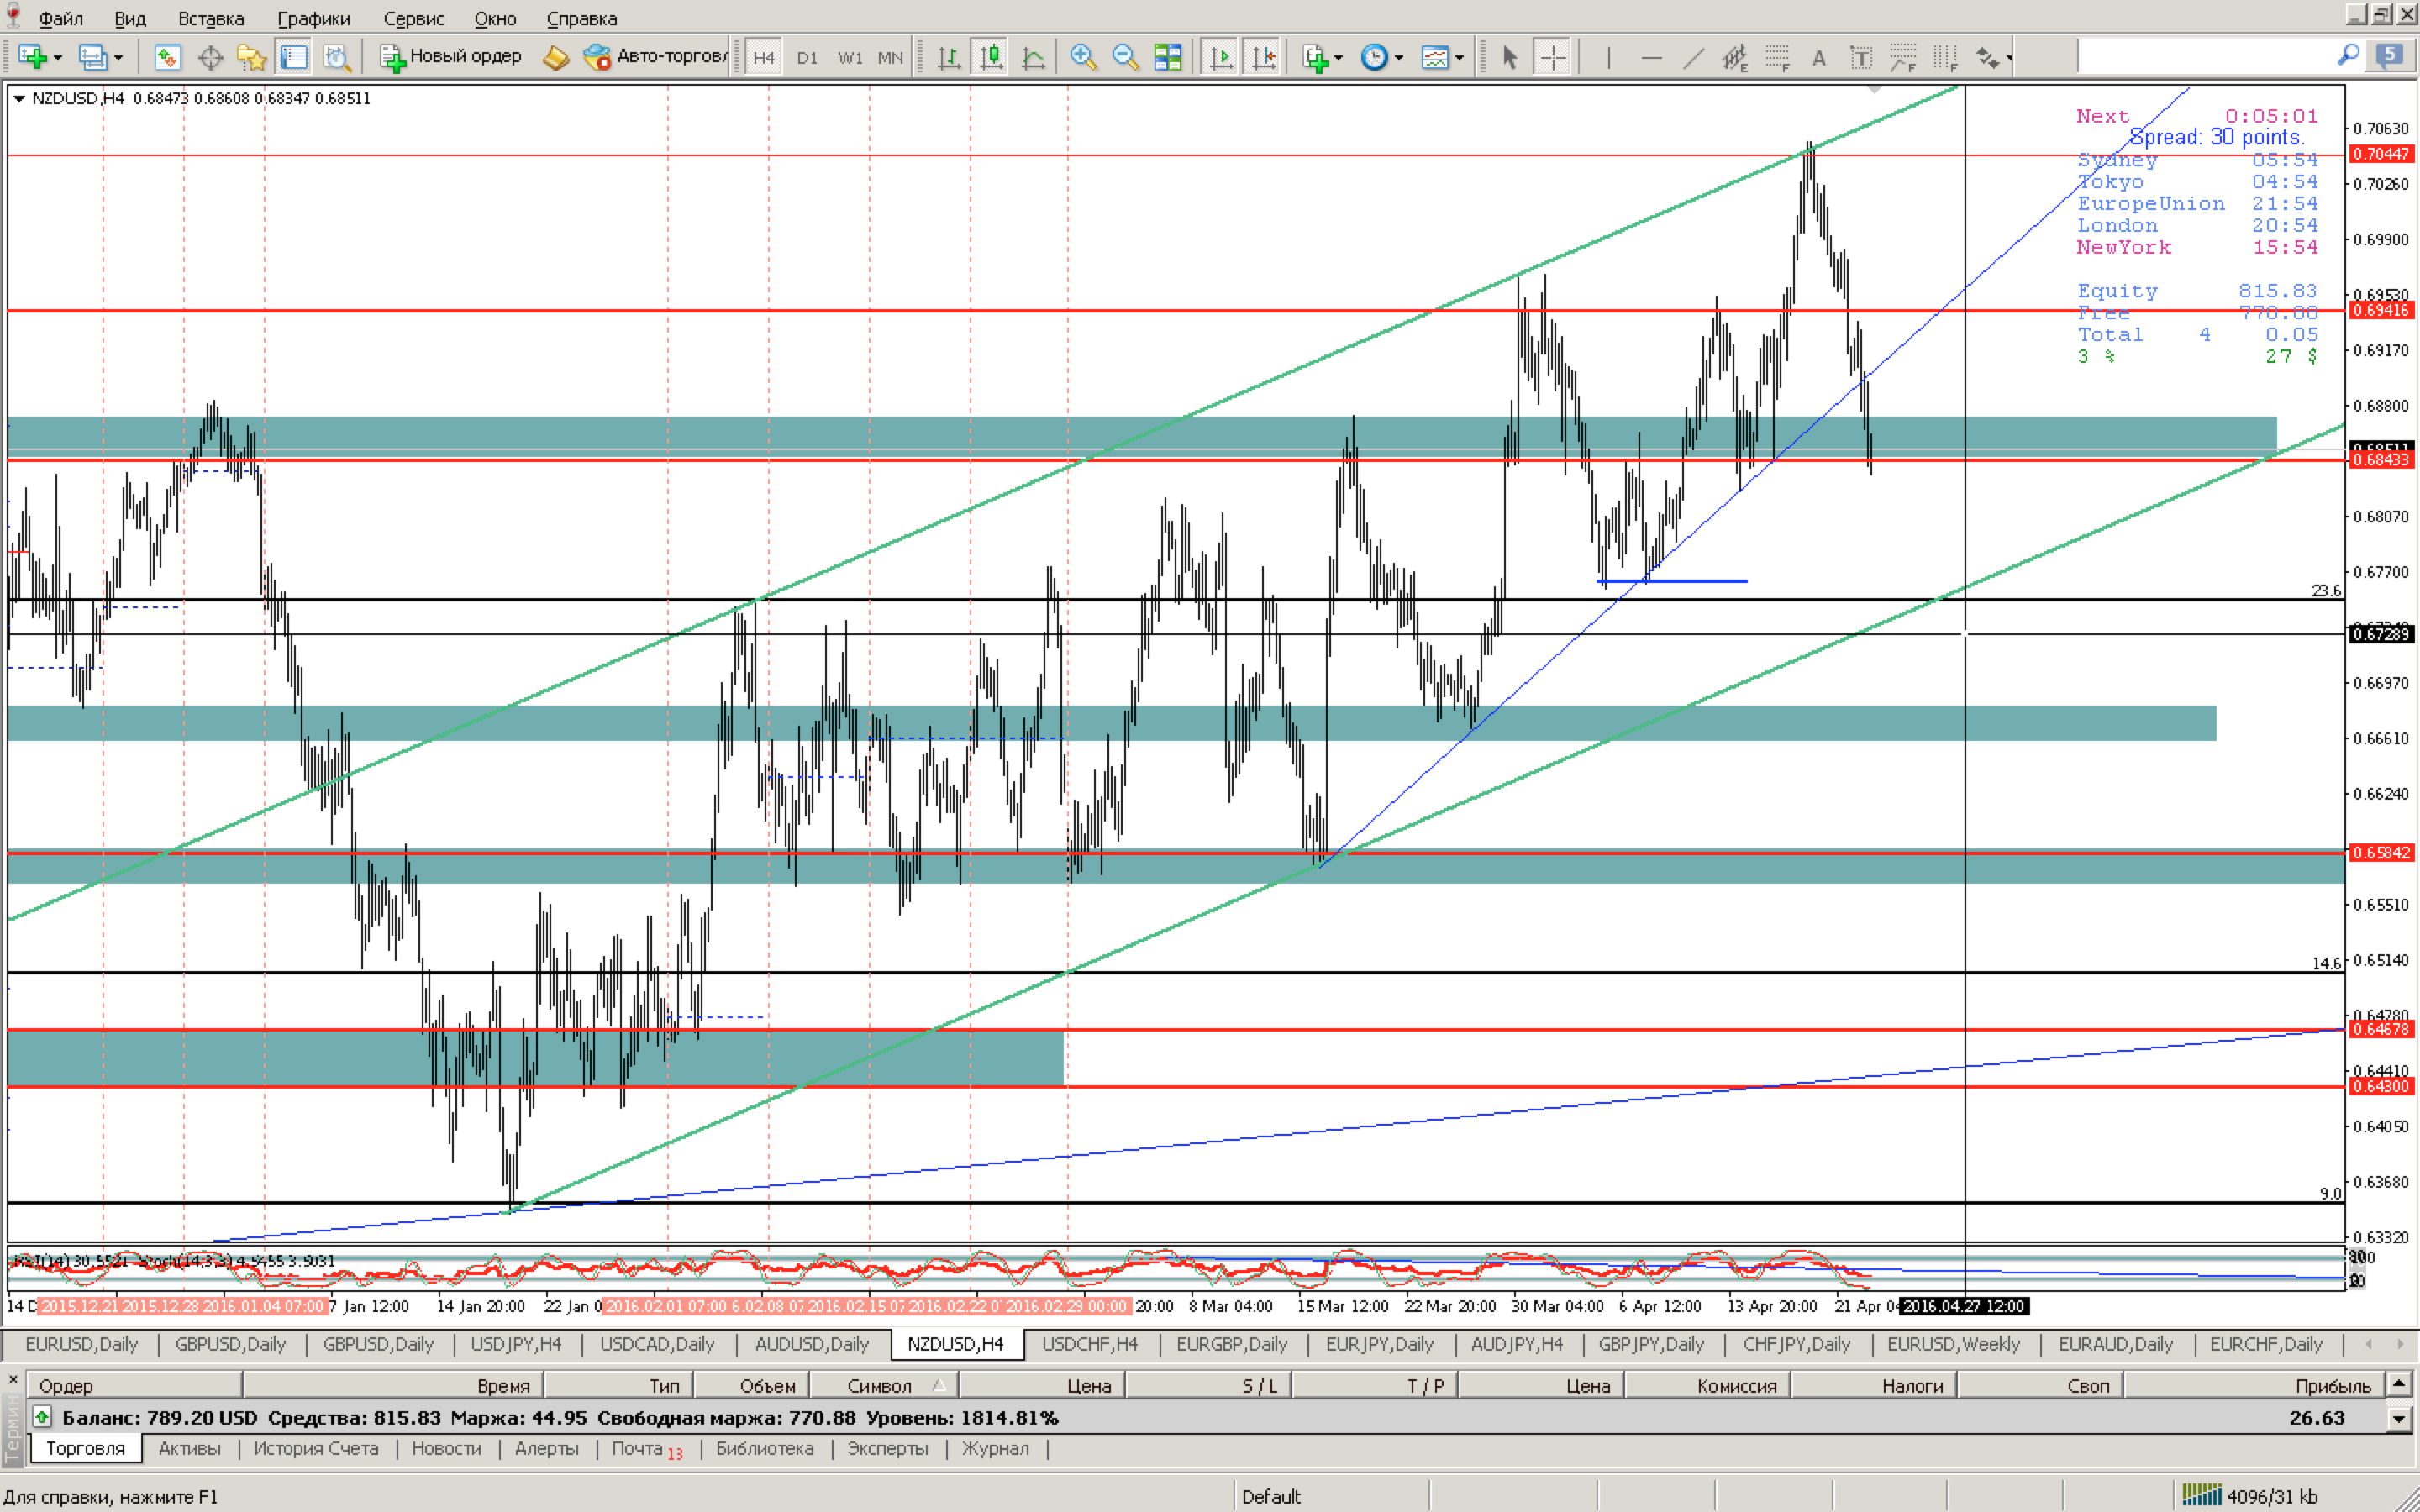Select the Arrows objects icon

click(x=1987, y=57)
